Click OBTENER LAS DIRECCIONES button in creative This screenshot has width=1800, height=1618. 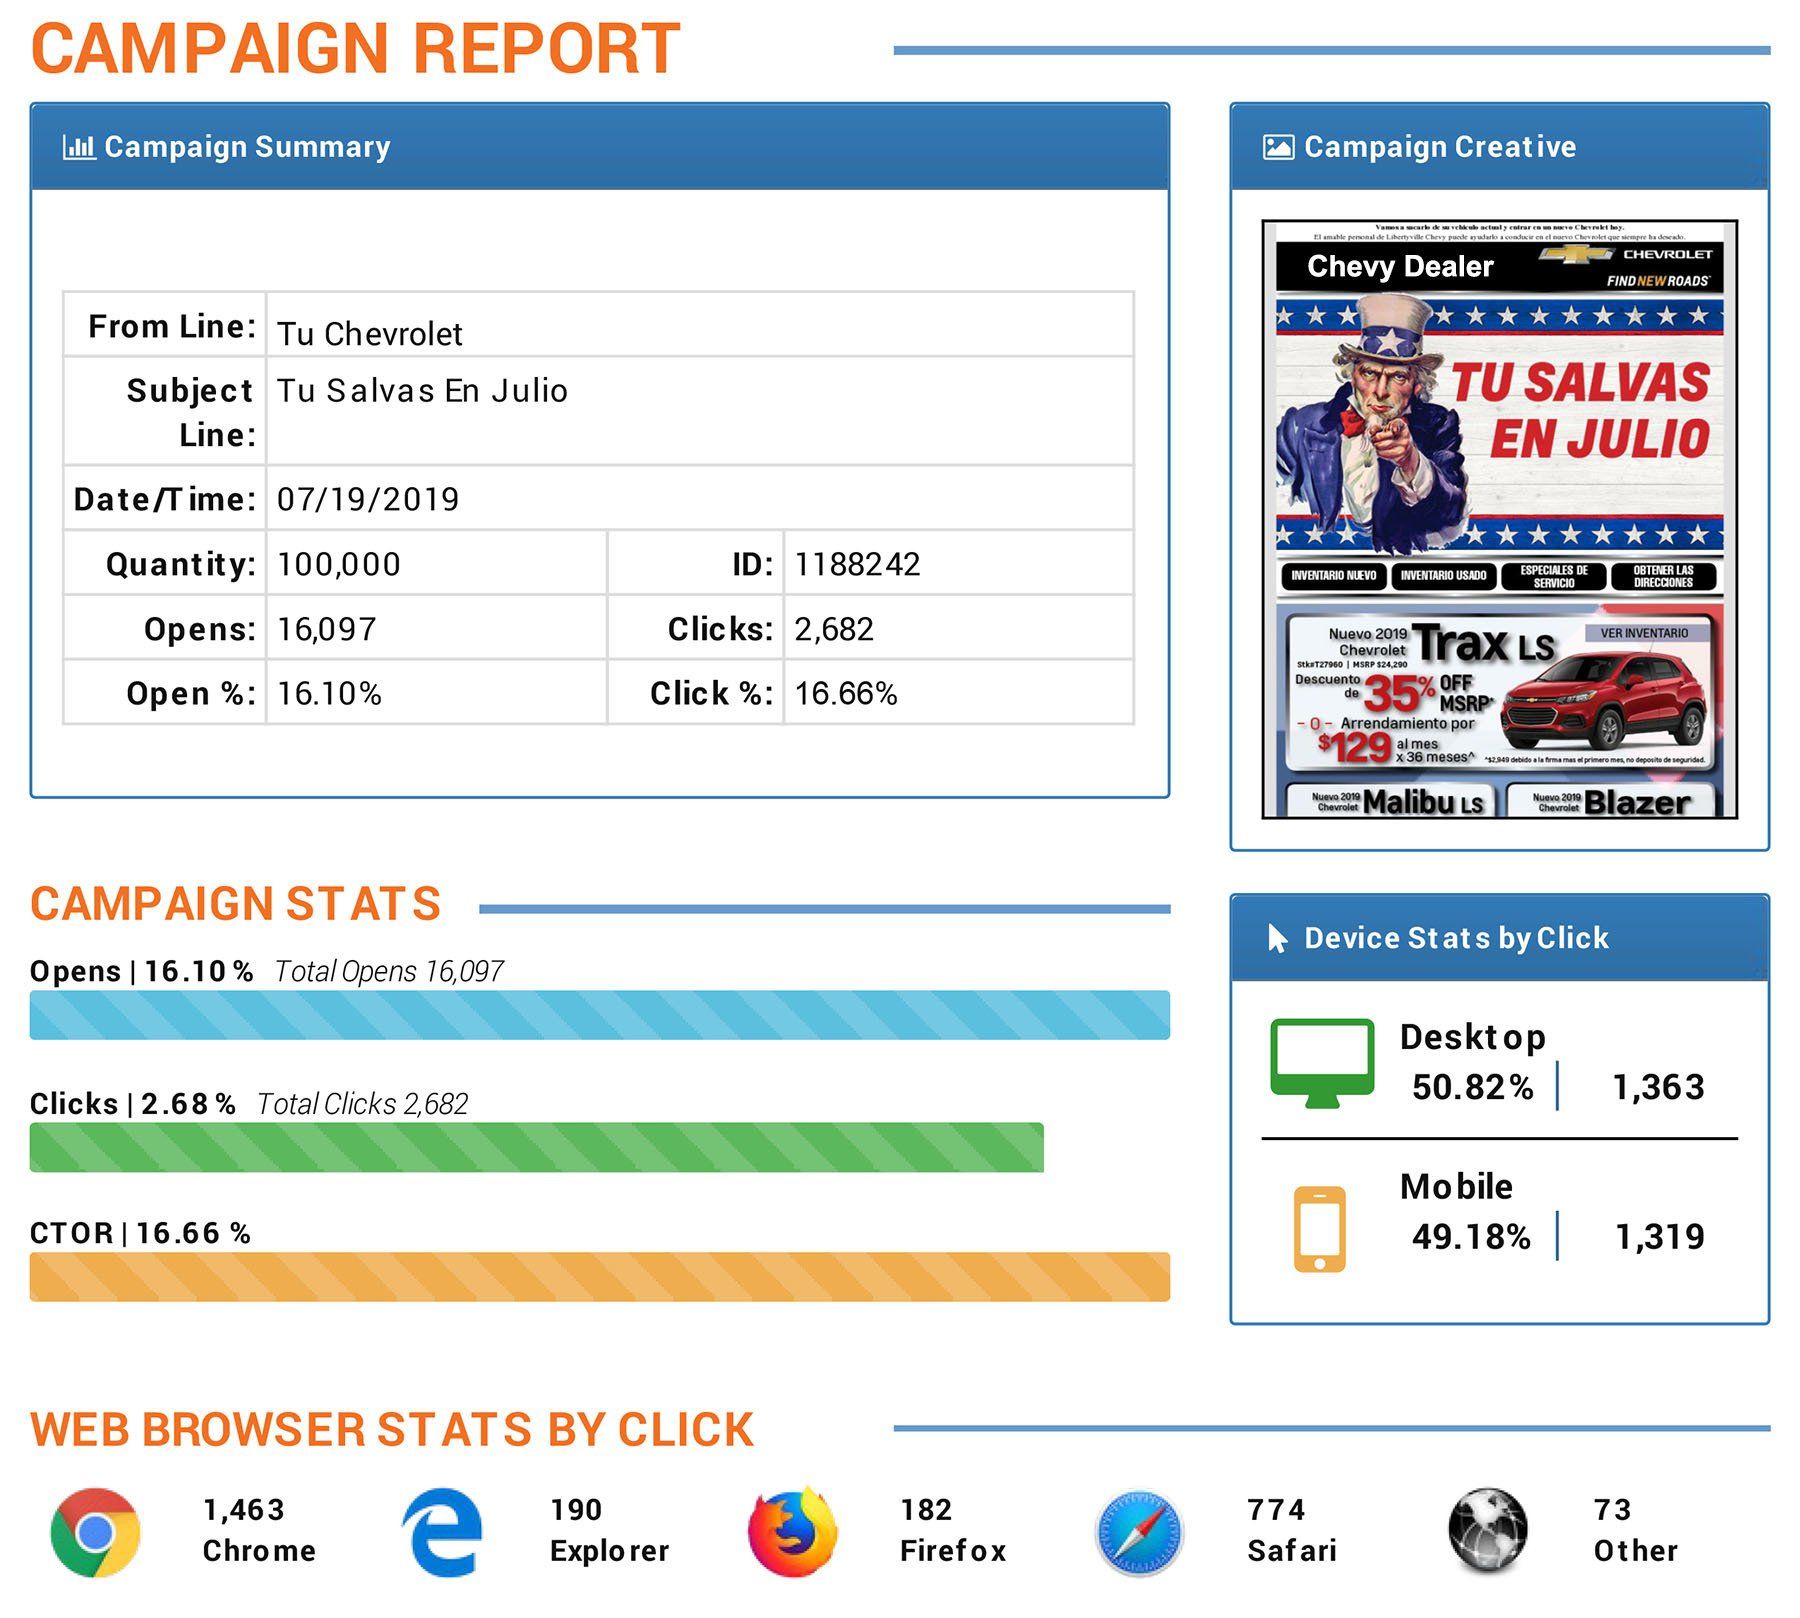tap(1663, 576)
